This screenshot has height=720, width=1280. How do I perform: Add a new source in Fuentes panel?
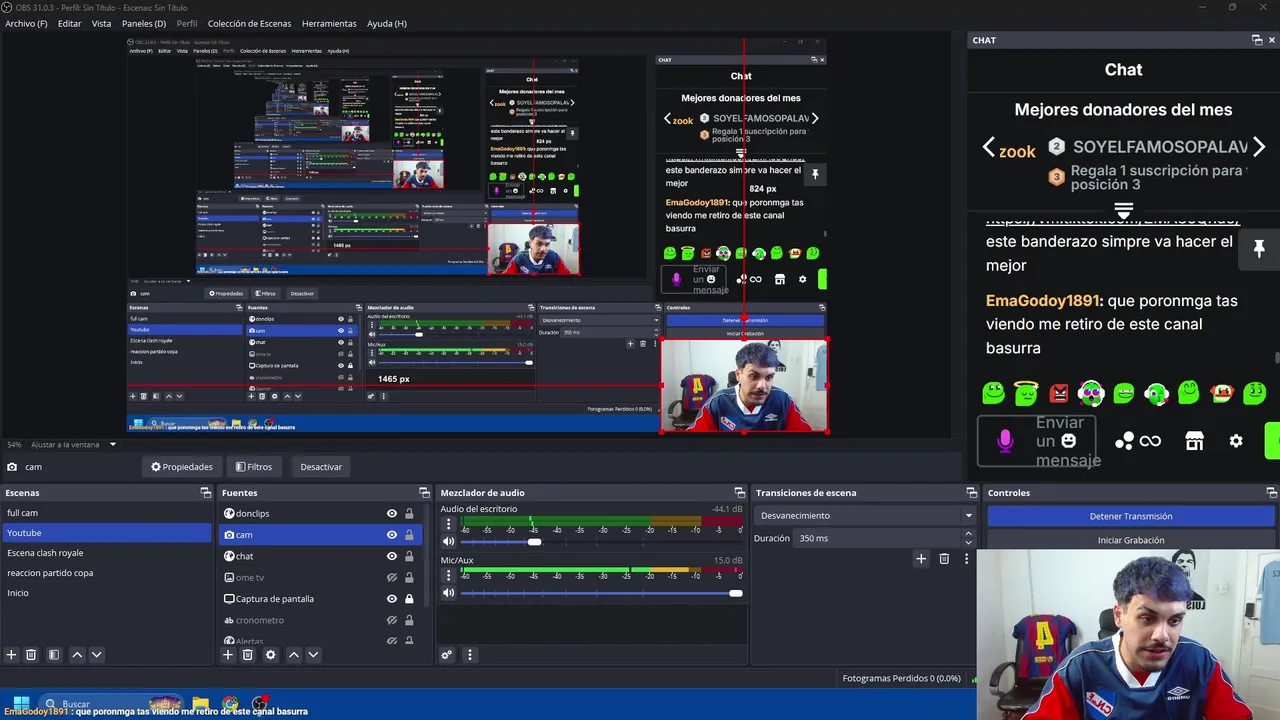click(x=228, y=655)
